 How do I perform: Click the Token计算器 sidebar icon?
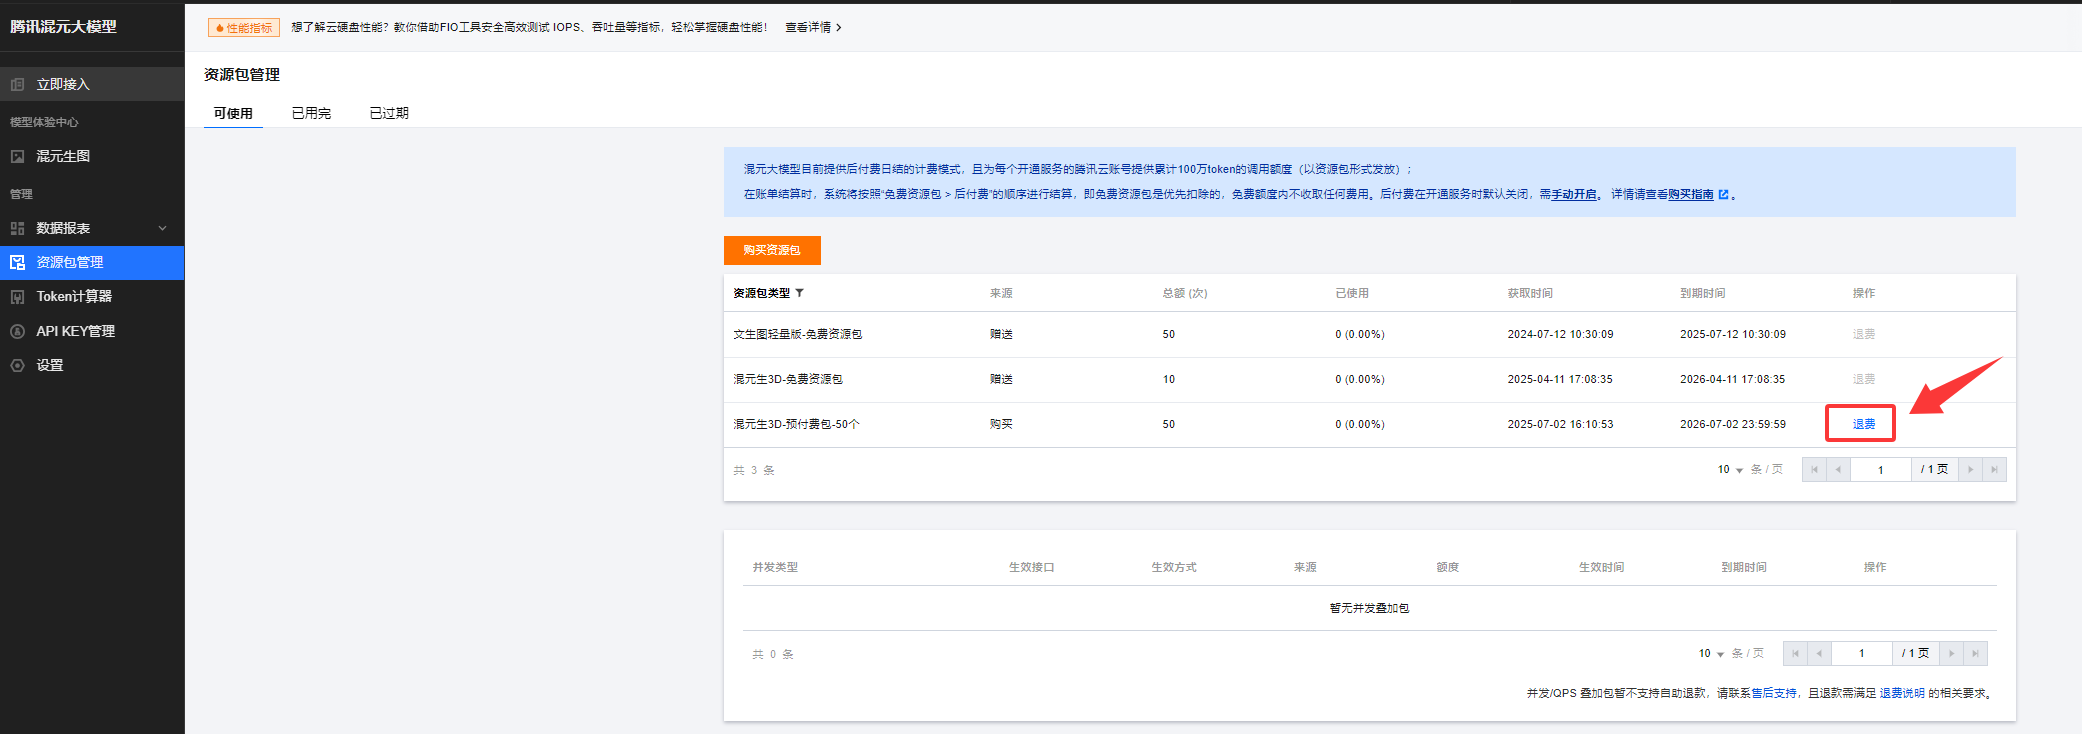[x=17, y=297]
